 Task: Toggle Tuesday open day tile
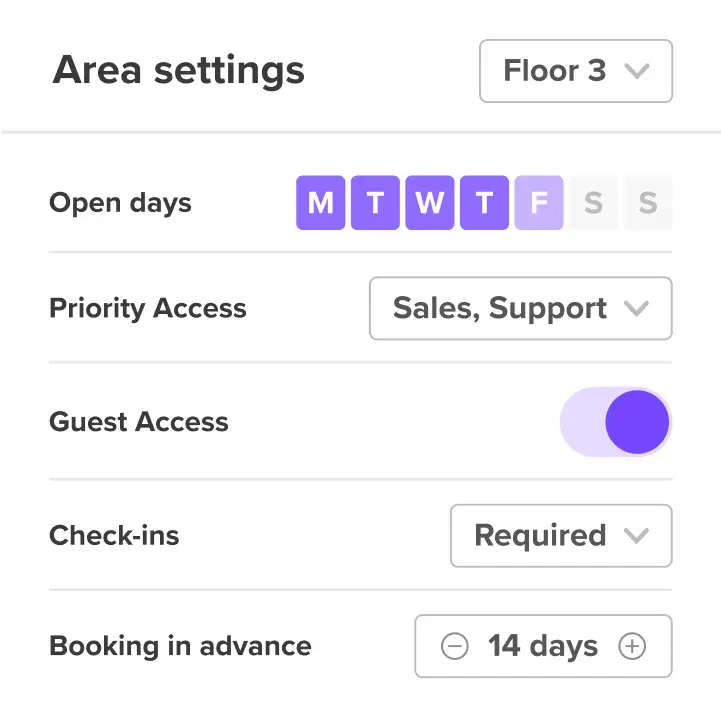click(x=375, y=202)
